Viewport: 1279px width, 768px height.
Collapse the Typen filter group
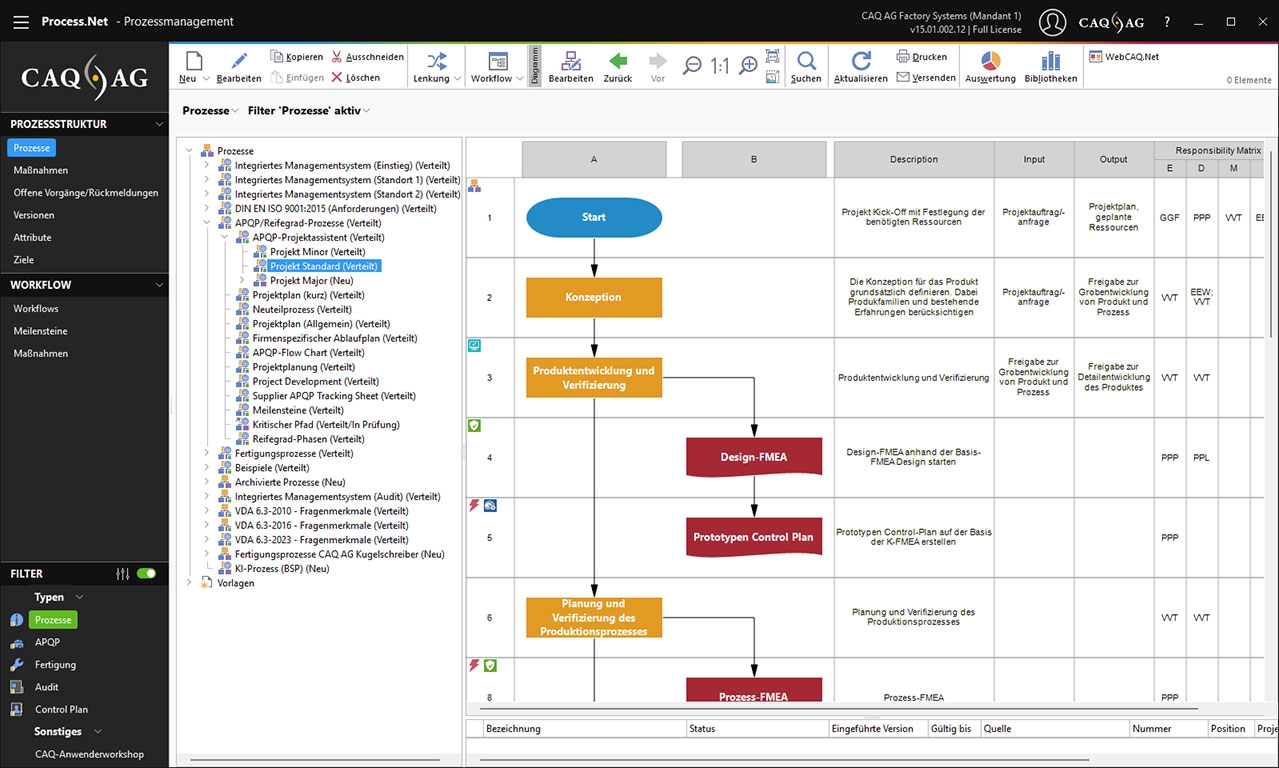point(80,597)
